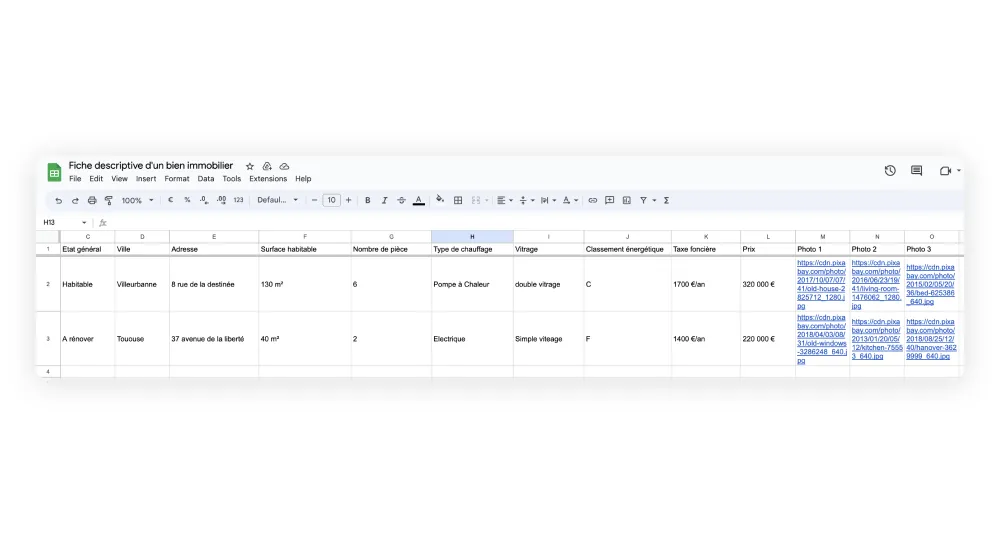Open Functions sigma icon

666,200
